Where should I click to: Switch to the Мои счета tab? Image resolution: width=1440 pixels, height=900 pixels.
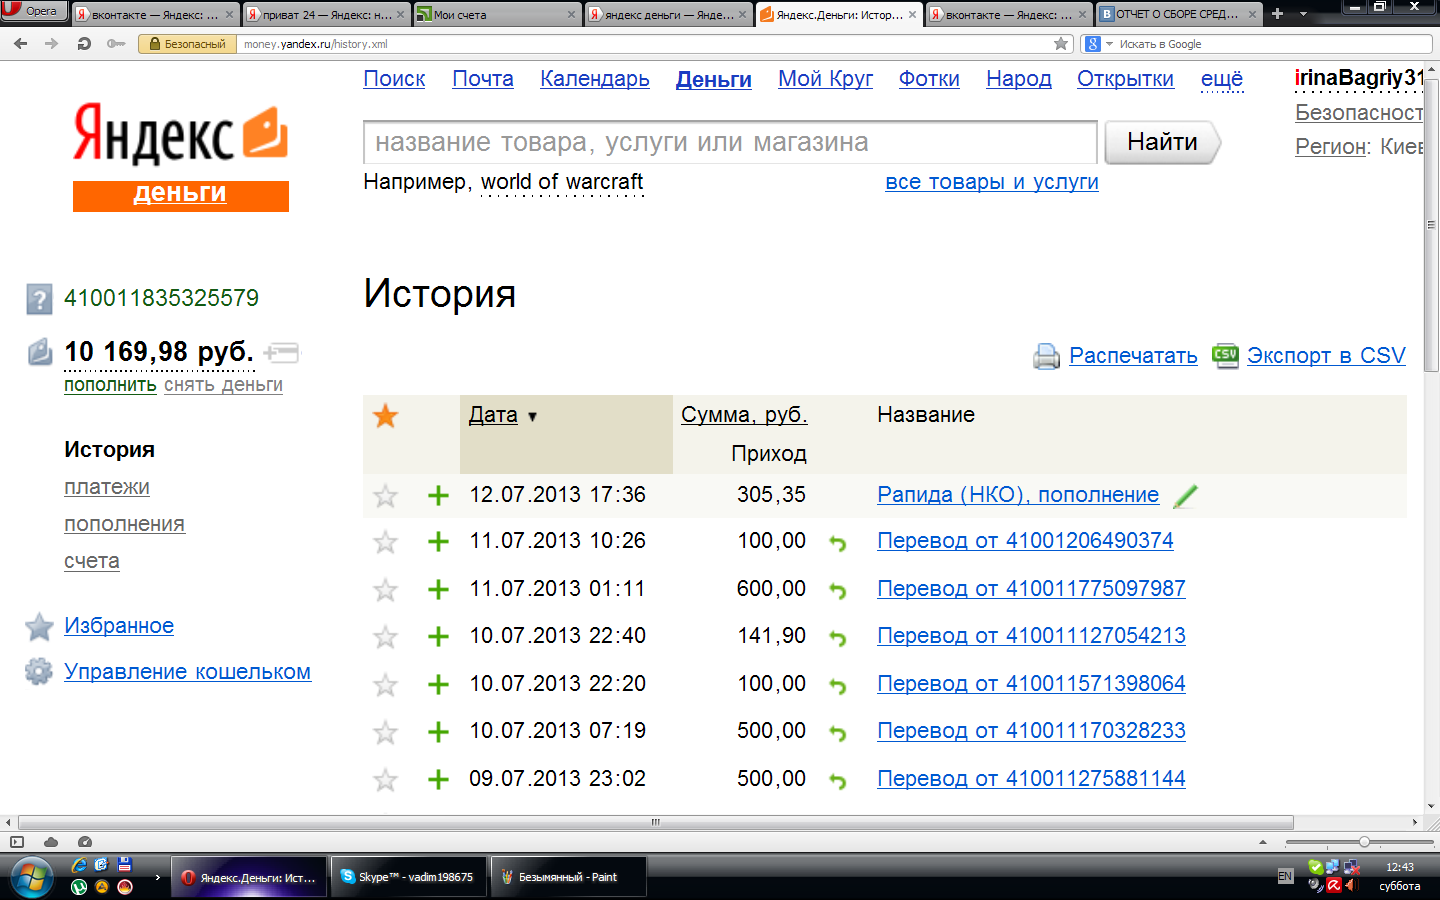click(x=497, y=14)
